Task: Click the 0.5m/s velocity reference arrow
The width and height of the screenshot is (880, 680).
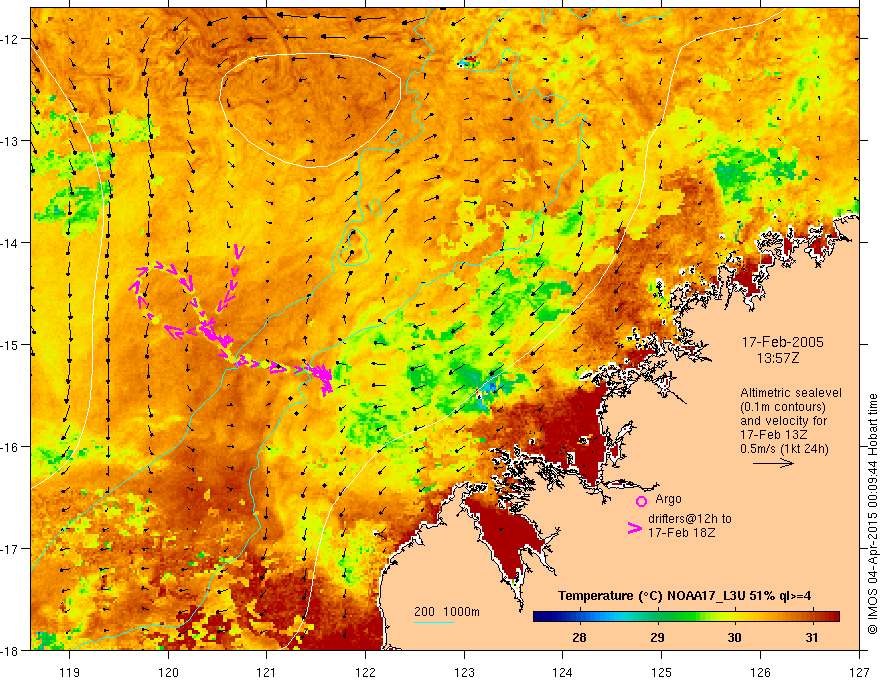Action: point(773,463)
